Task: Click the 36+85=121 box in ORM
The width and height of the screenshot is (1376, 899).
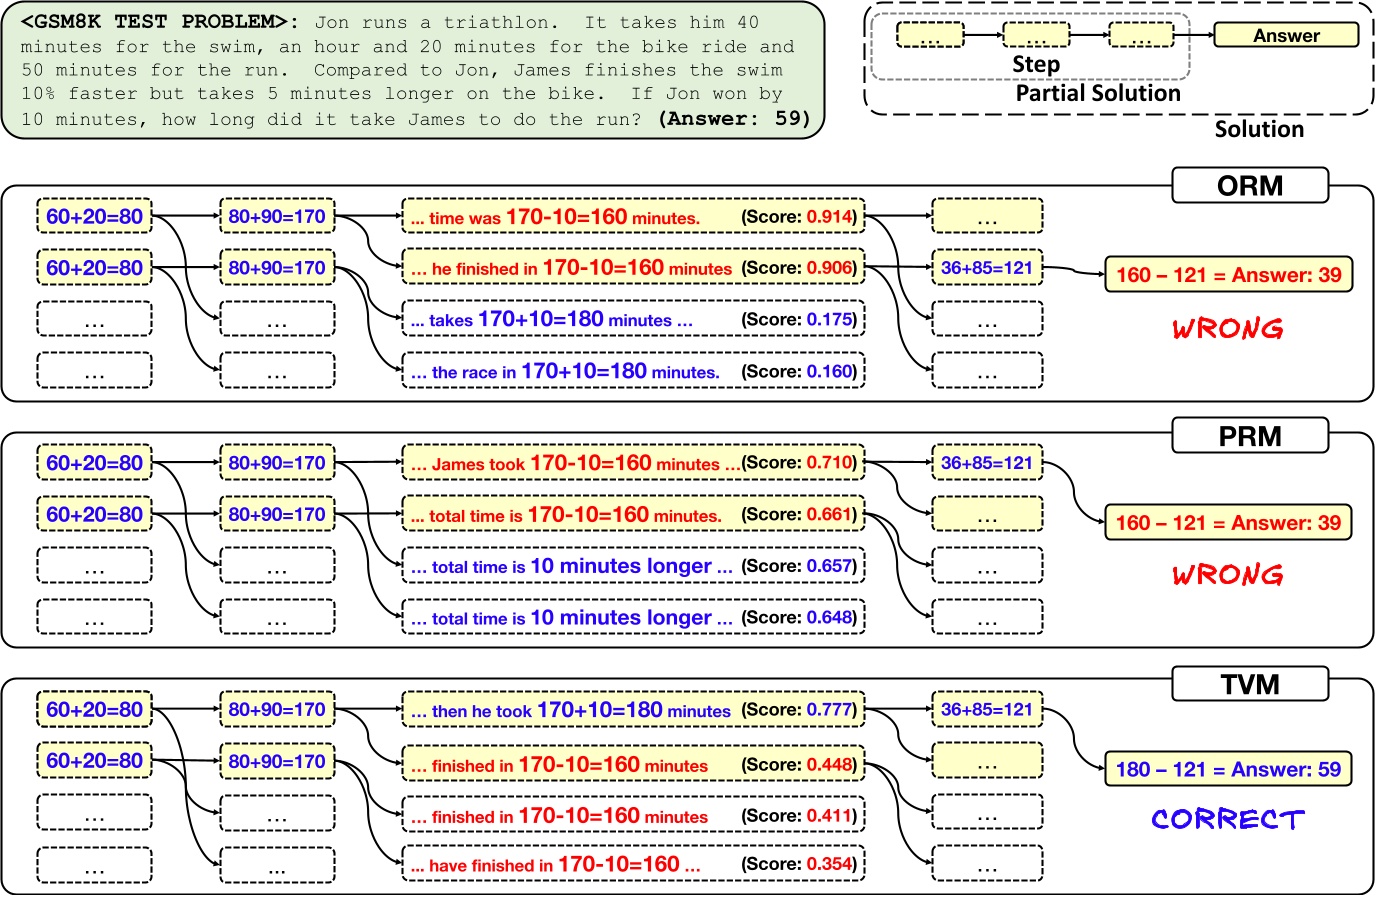Action: point(986,268)
